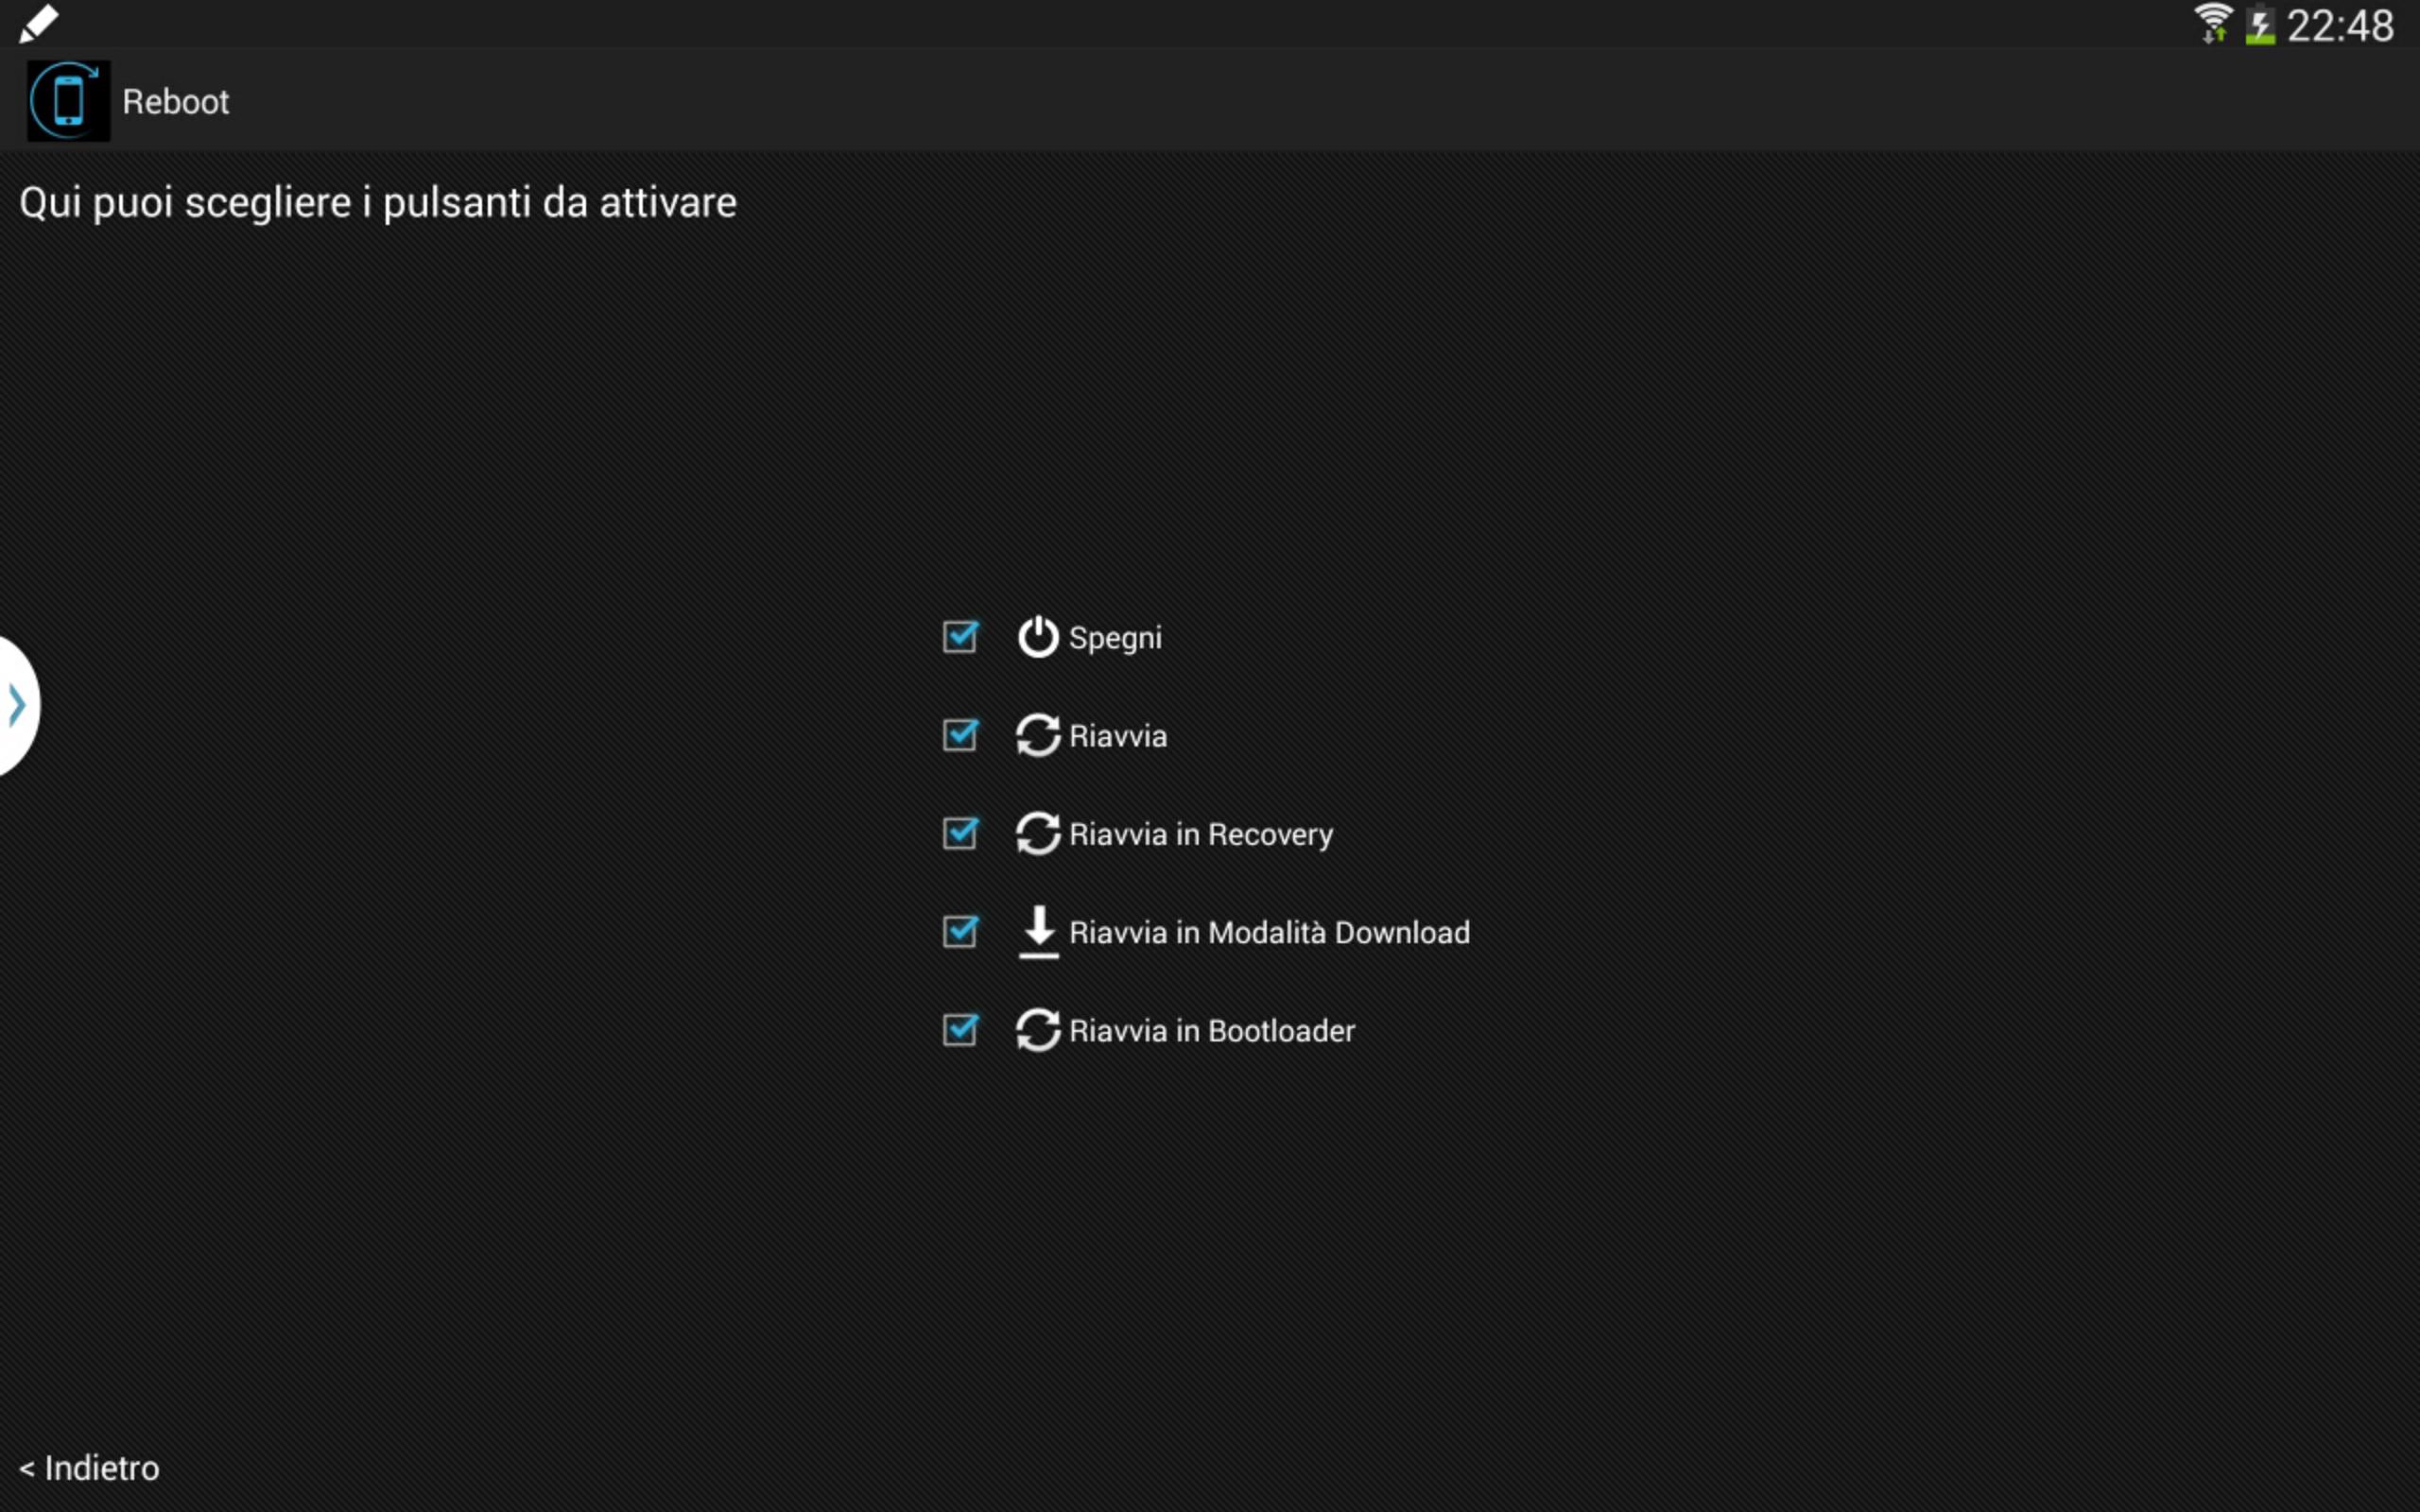Tap the Wi-Fi status icon

coord(2213,24)
